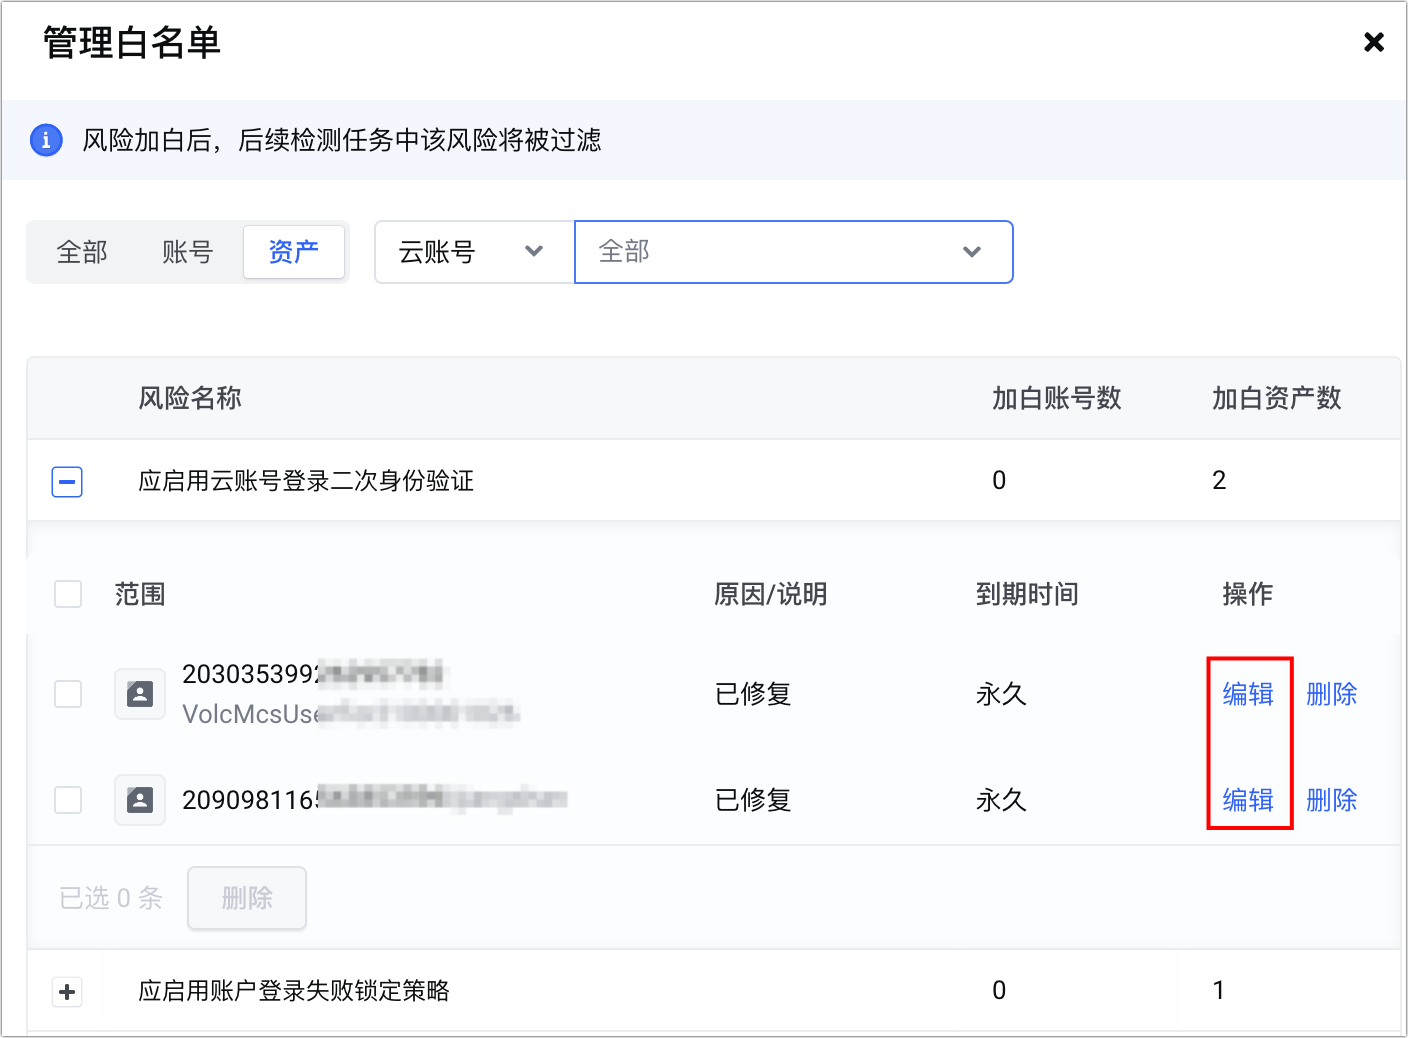Click the 操作 column header

click(x=1248, y=594)
